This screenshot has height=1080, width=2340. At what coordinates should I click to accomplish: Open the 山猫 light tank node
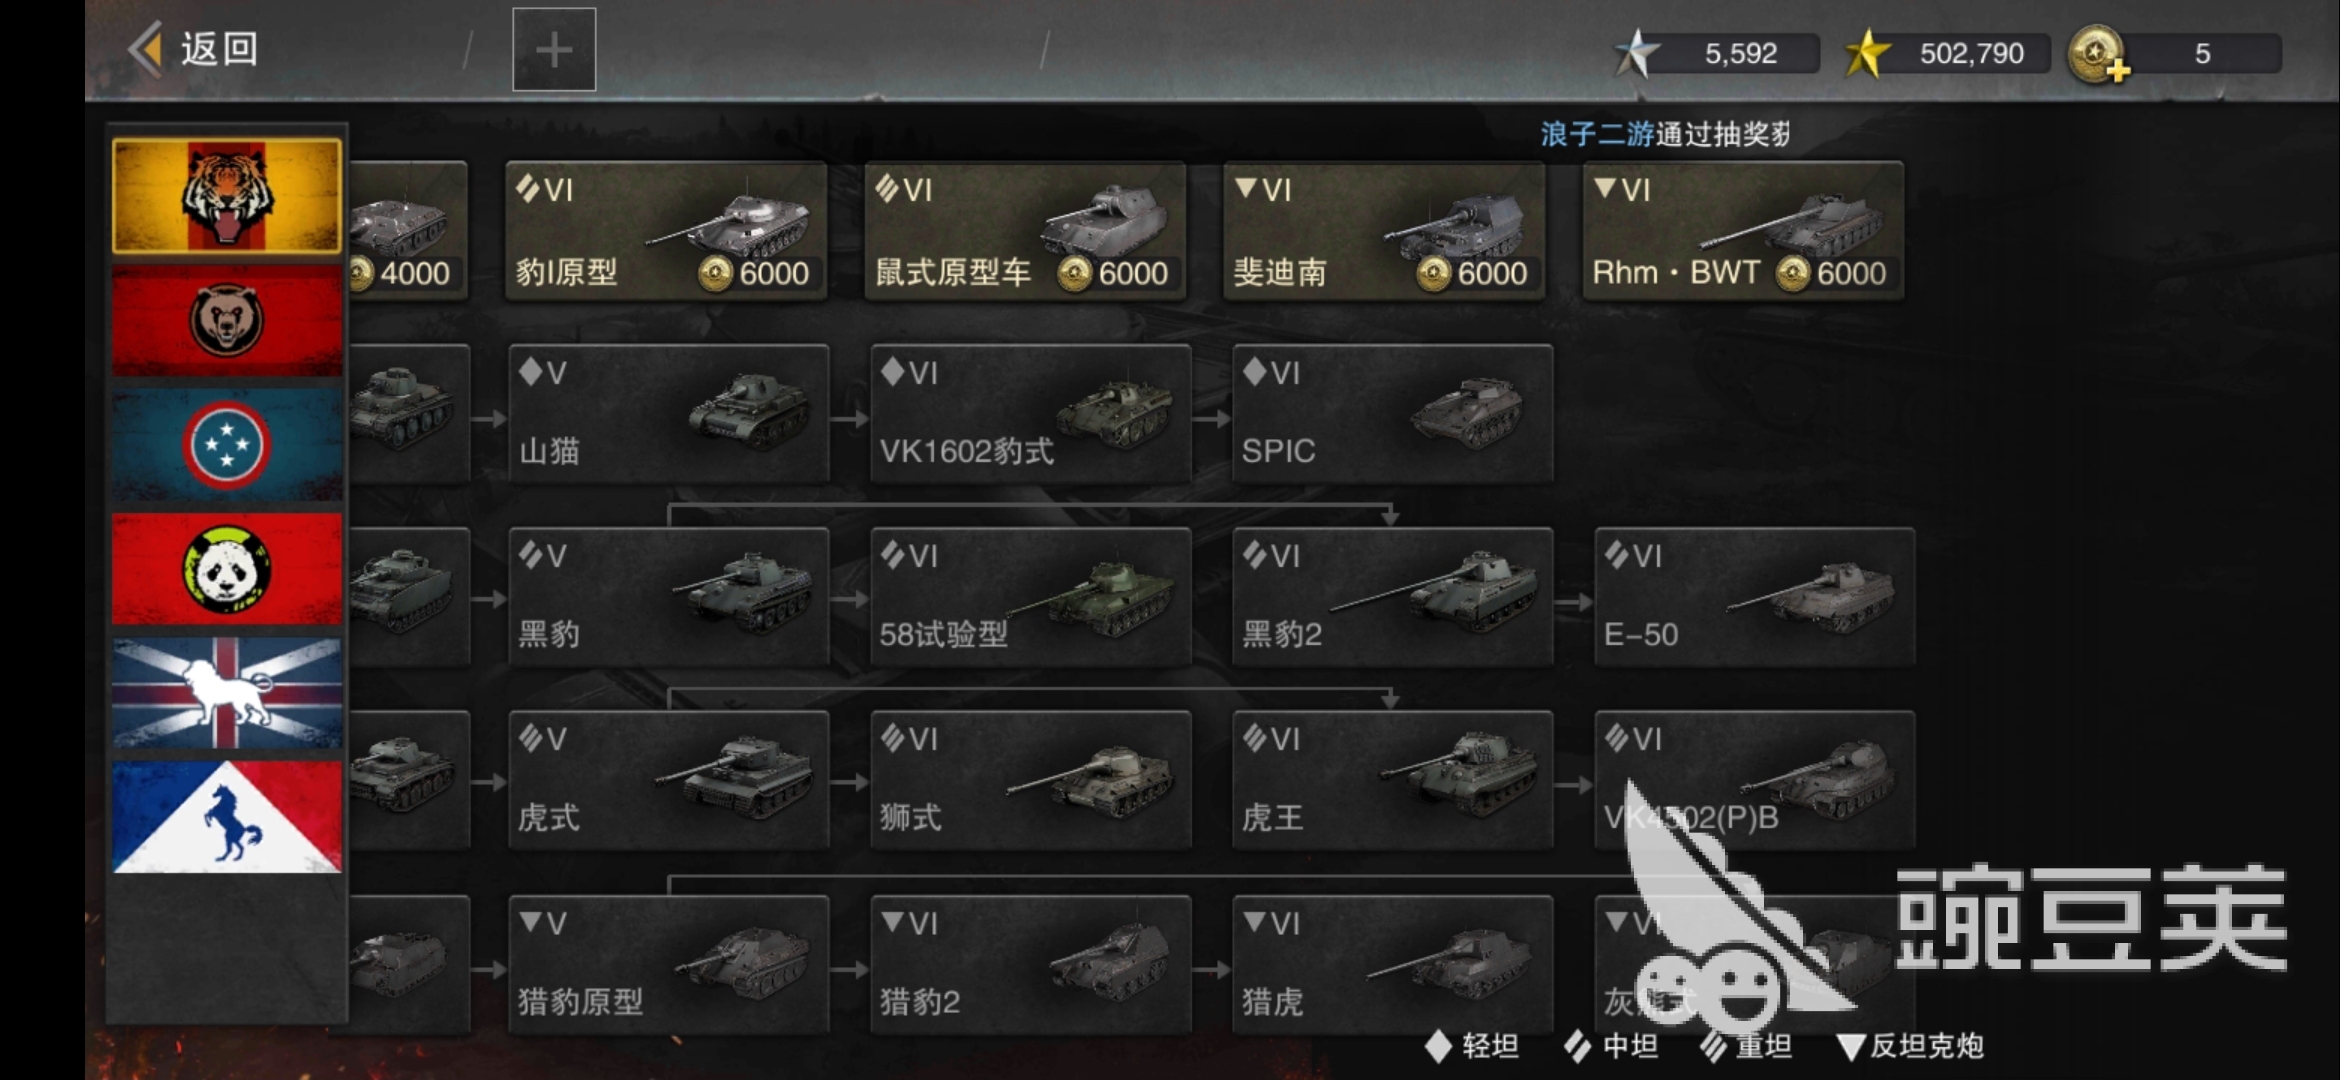(669, 414)
